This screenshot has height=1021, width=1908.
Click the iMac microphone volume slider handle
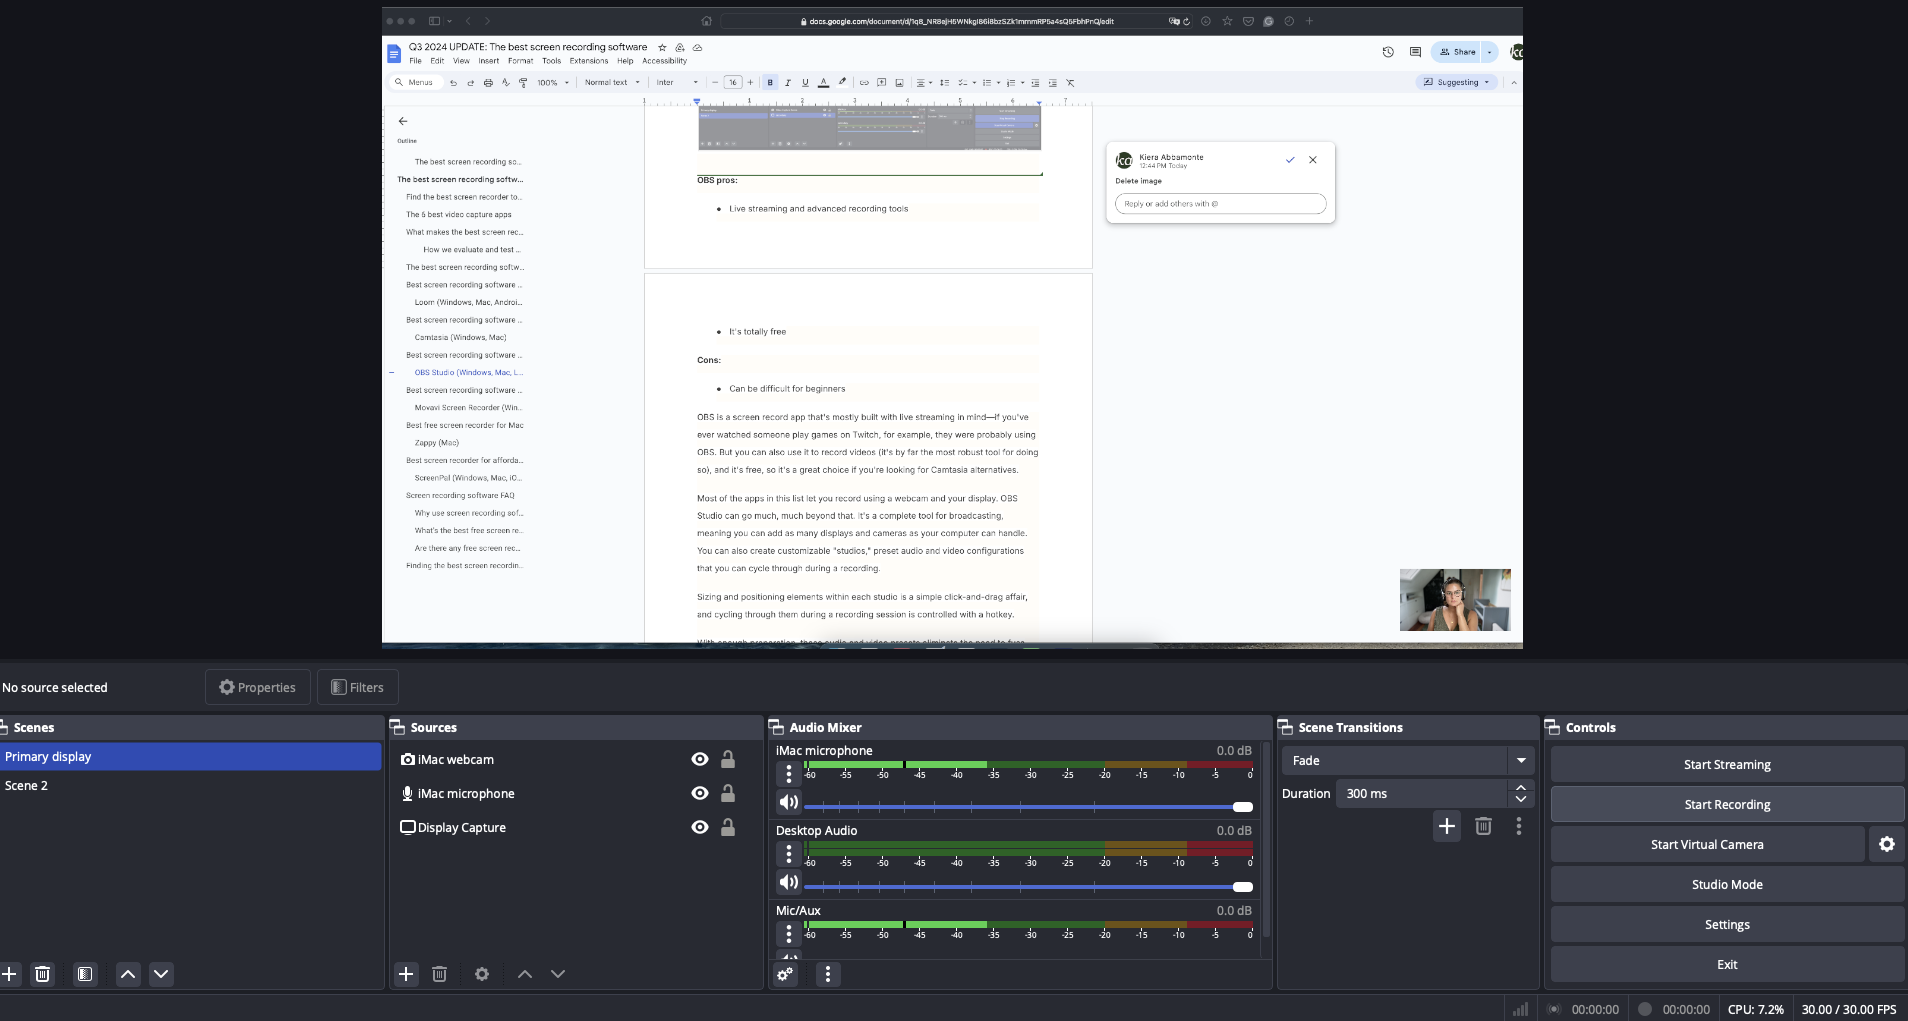click(1243, 806)
